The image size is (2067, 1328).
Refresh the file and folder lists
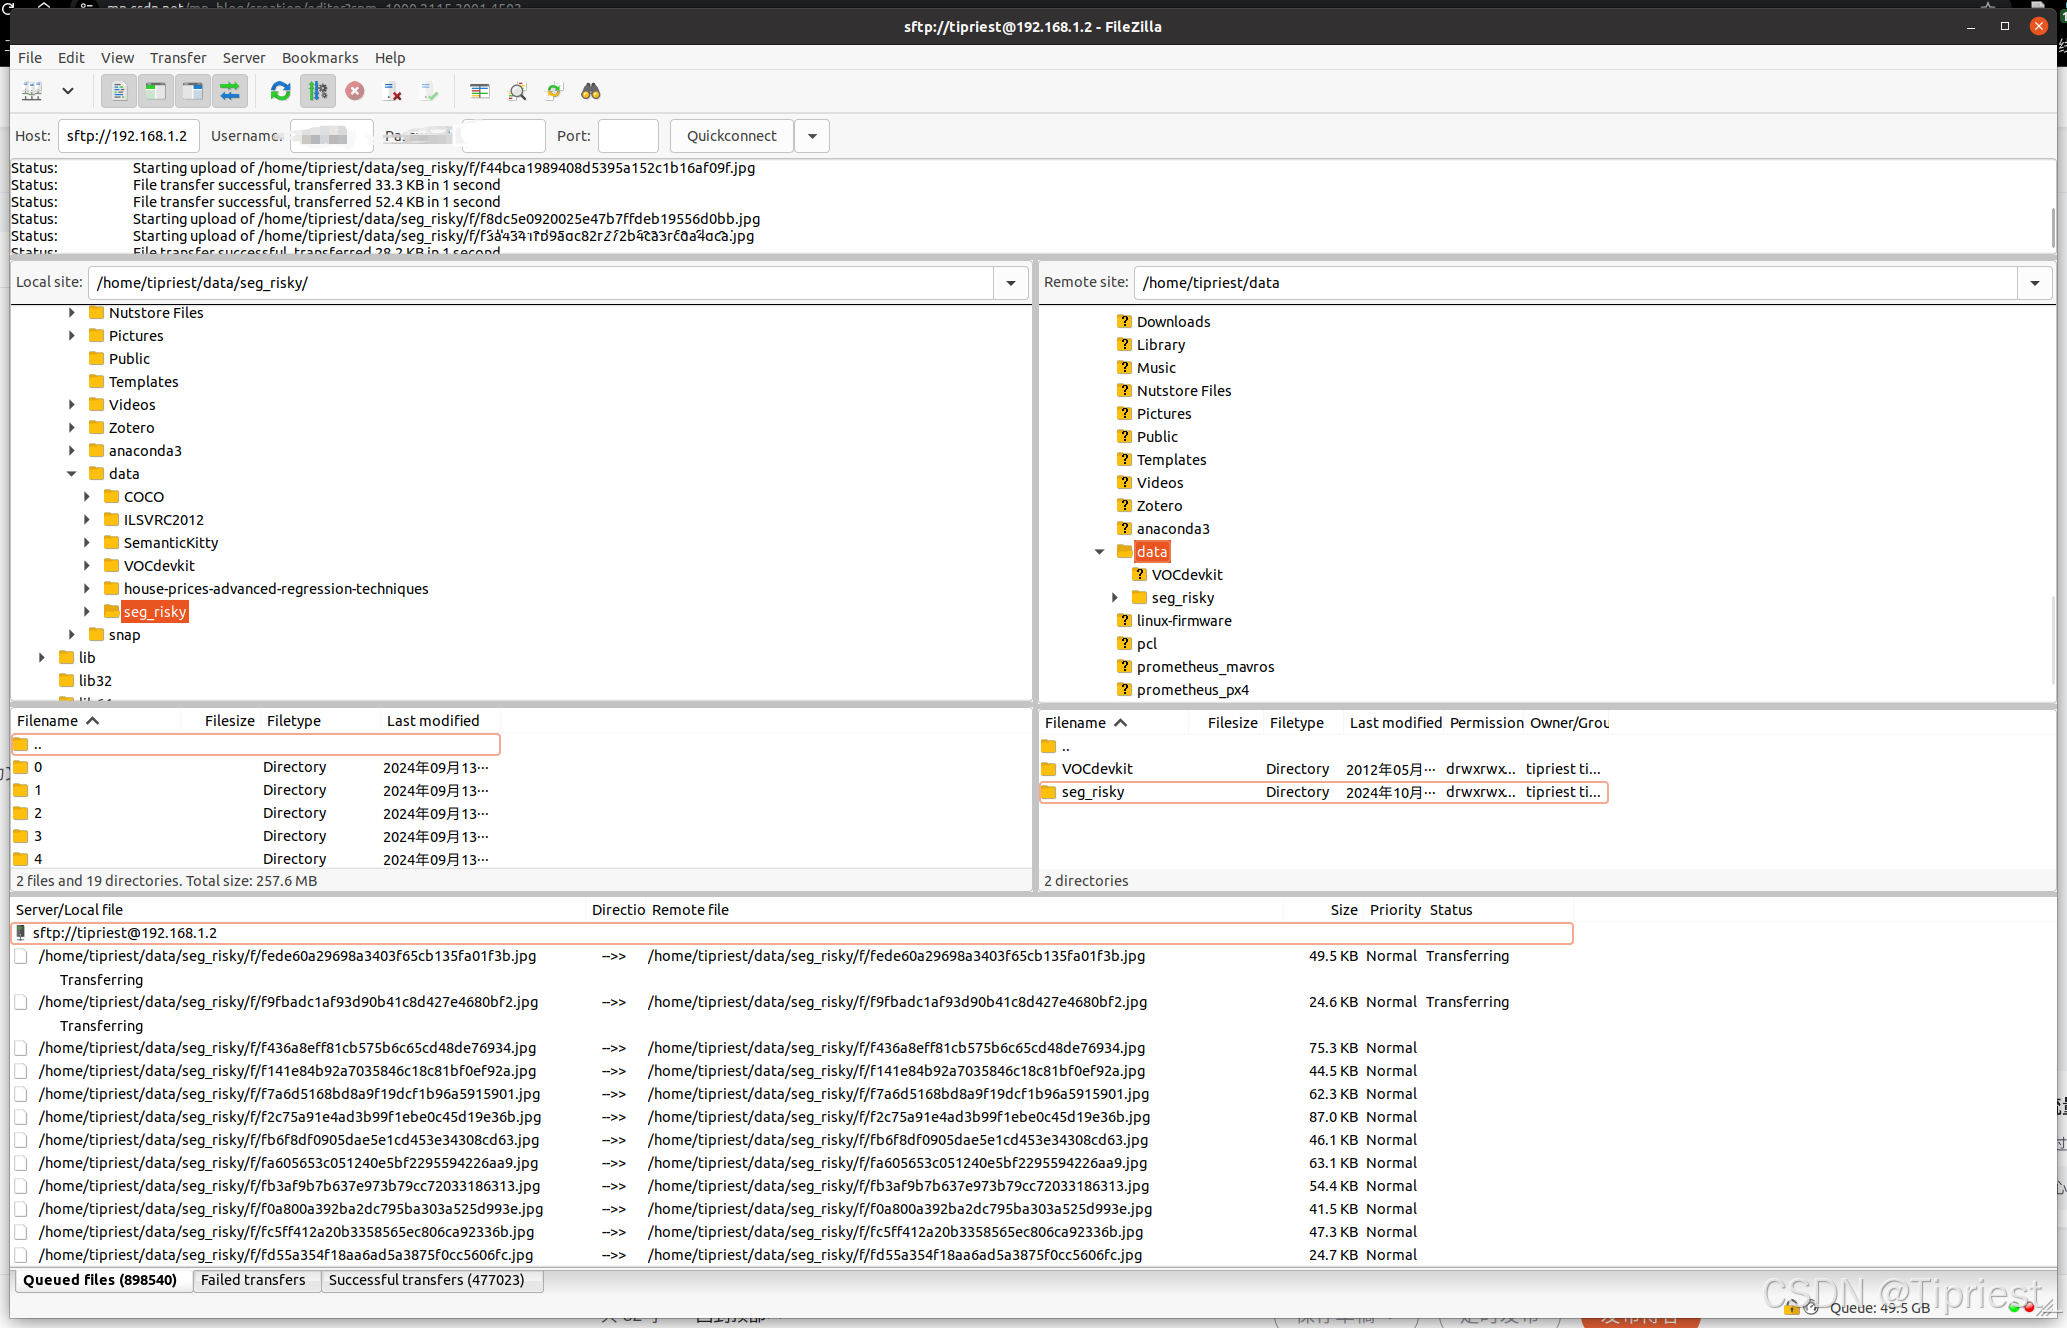coord(280,91)
